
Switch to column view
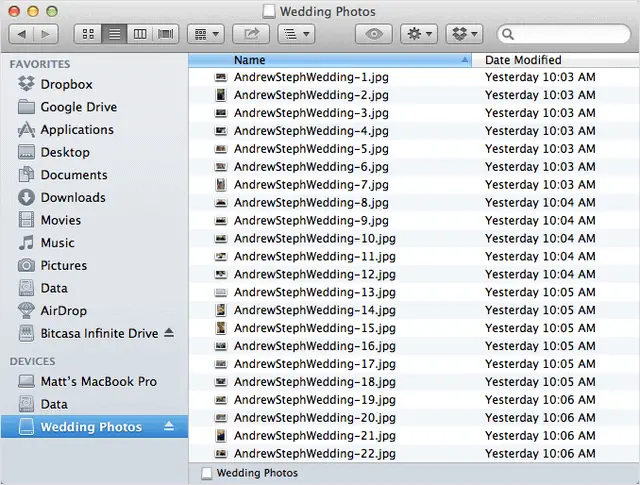[140, 34]
